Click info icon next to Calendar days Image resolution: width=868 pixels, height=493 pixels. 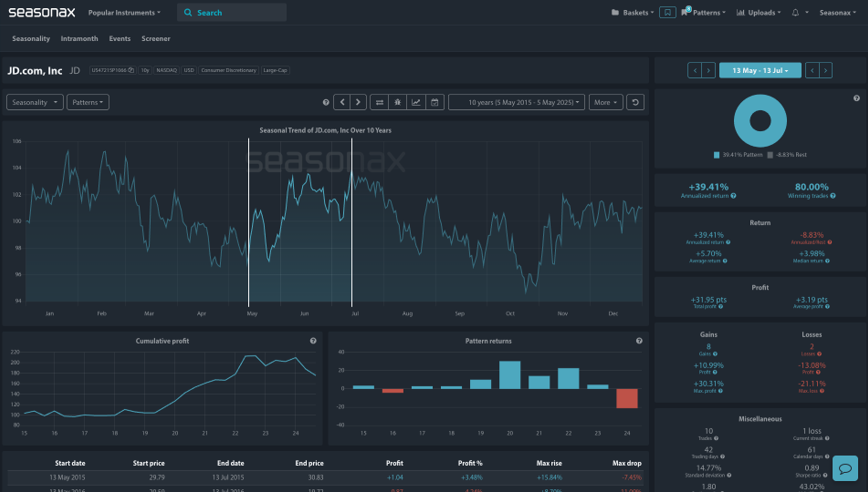coord(827,456)
